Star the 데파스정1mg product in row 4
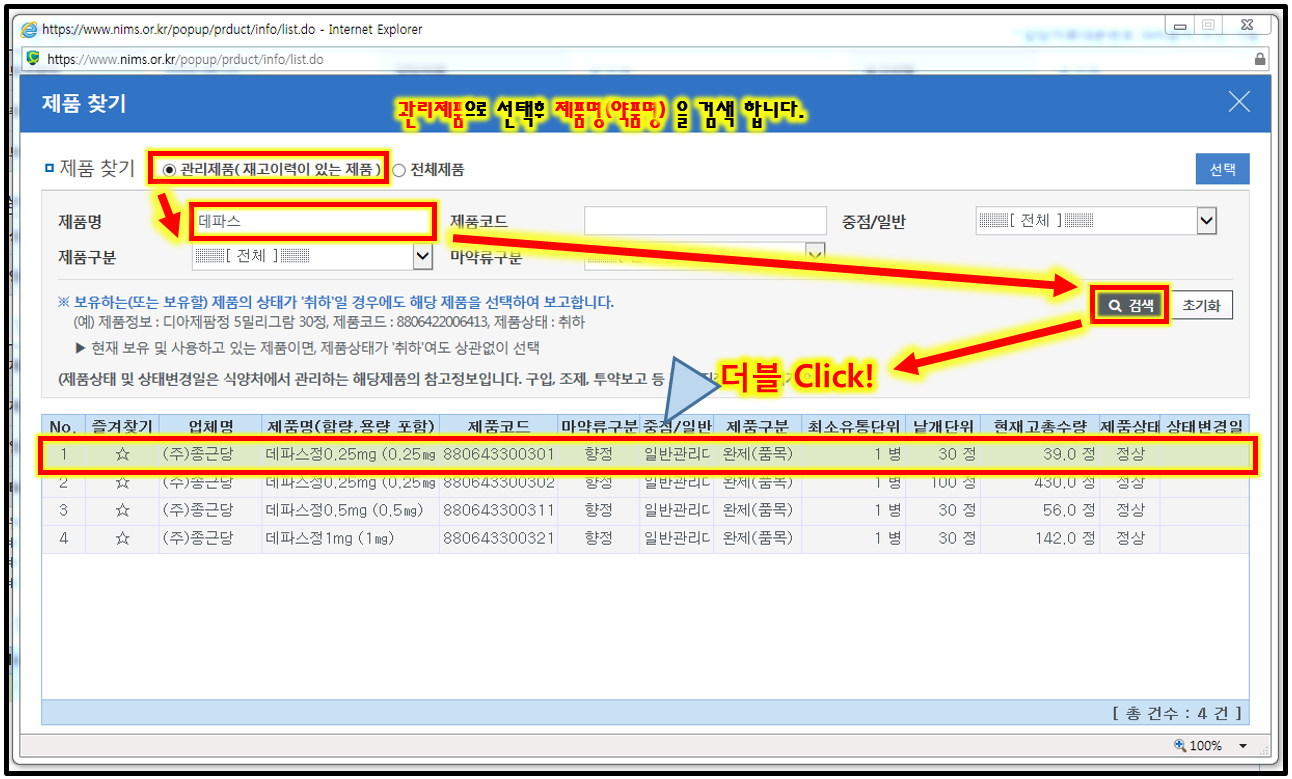This screenshot has width=1292, height=779. coord(122,538)
